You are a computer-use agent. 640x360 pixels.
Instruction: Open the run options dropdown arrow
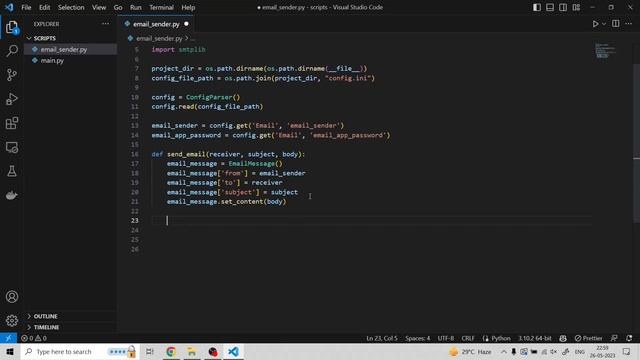tap(604, 24)
